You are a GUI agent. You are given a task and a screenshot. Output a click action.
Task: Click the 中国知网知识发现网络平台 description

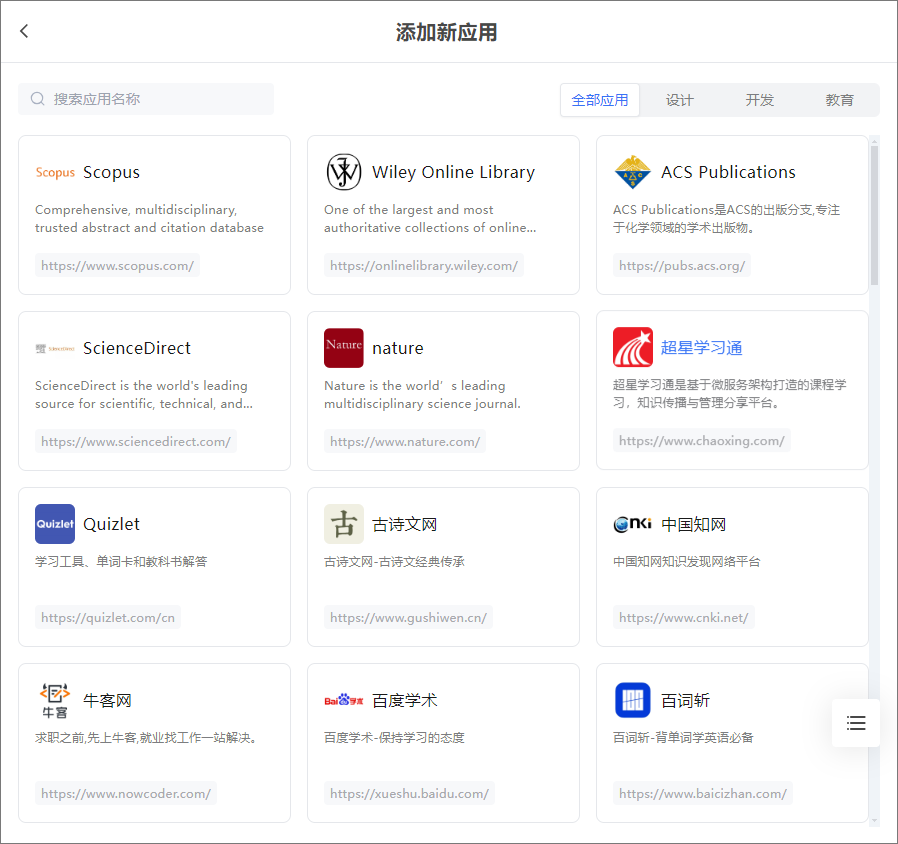687,562
